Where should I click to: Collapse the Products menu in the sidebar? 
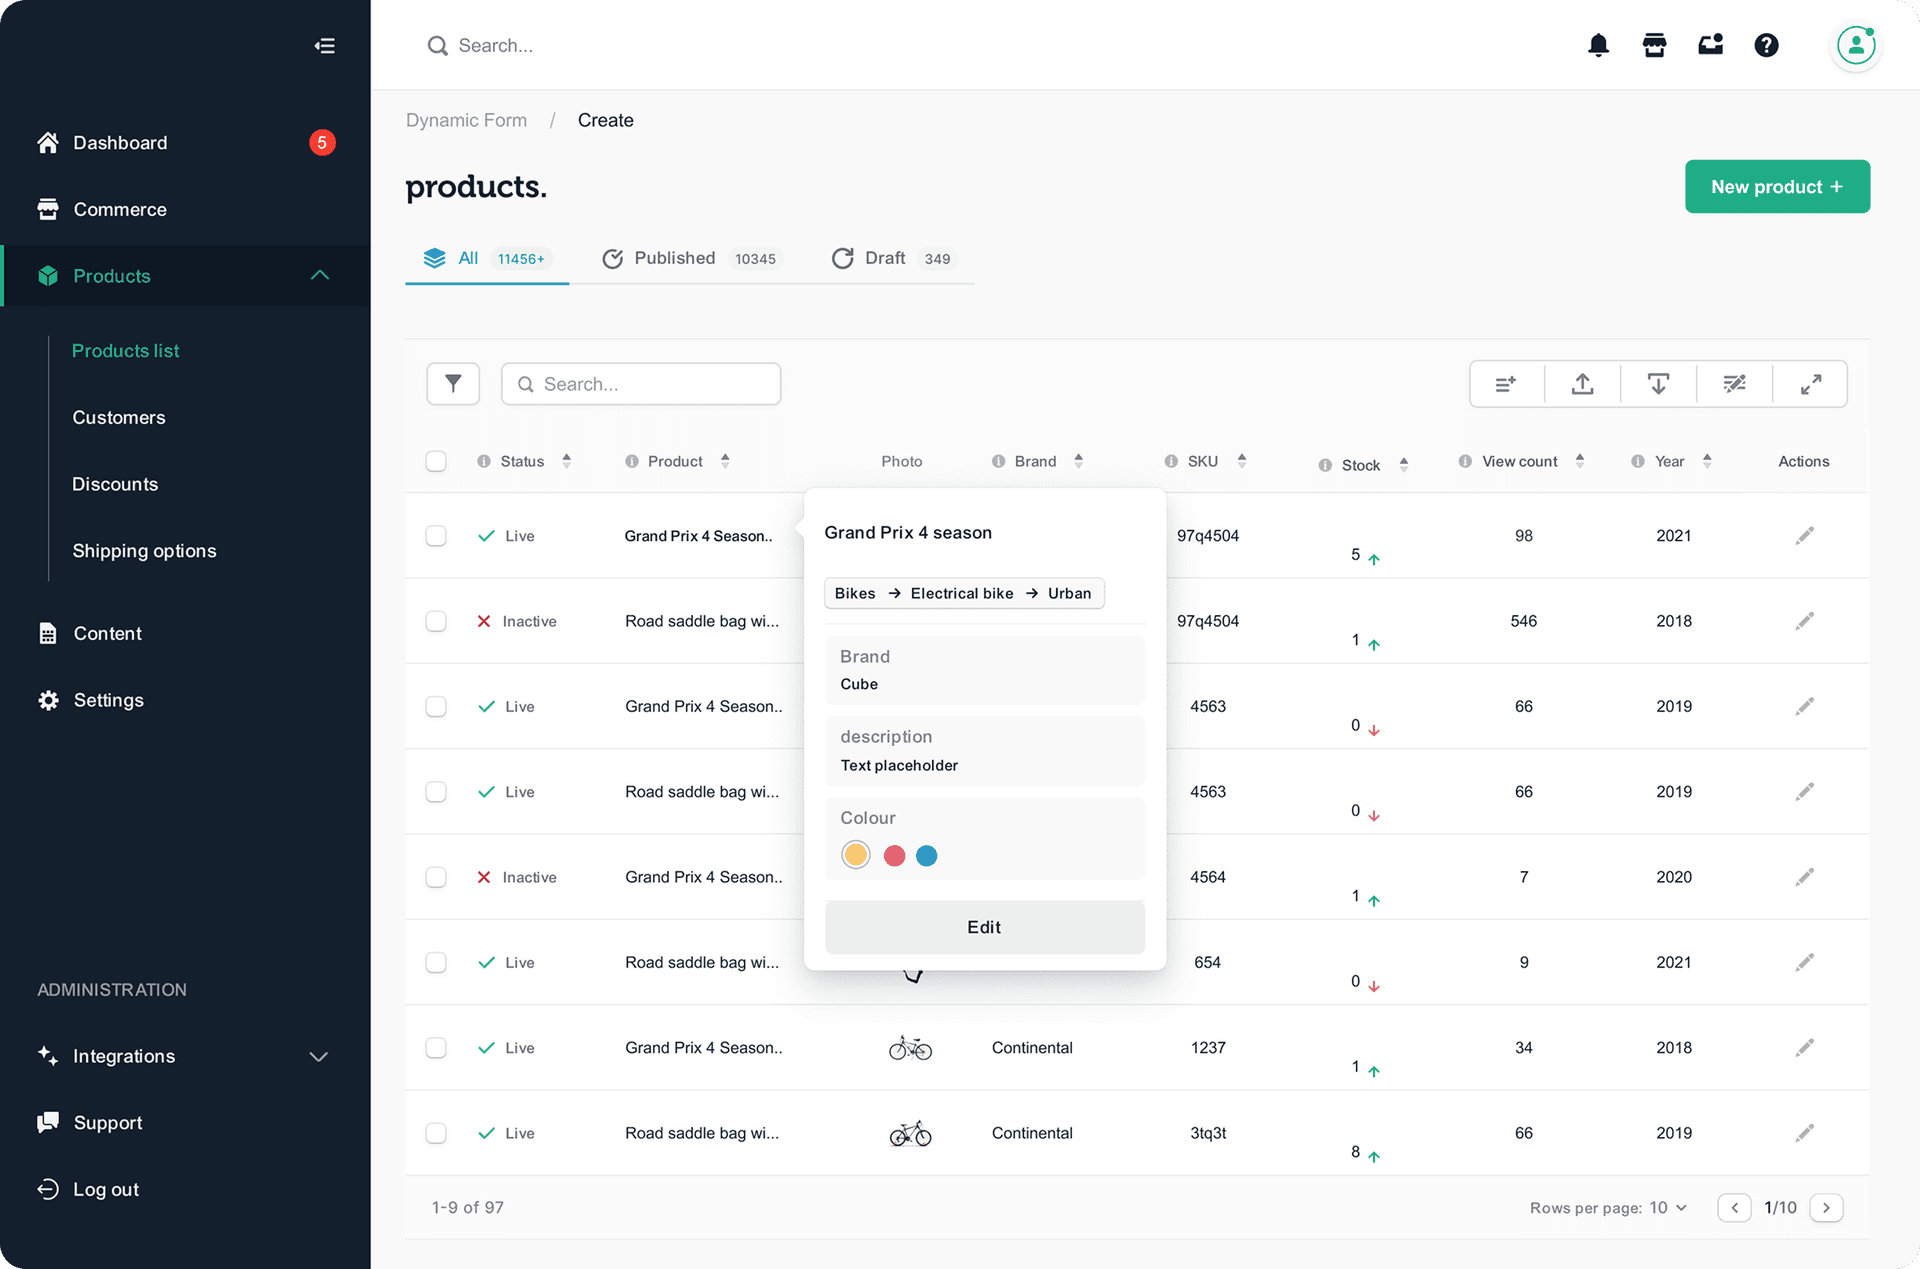coord(320,275)
